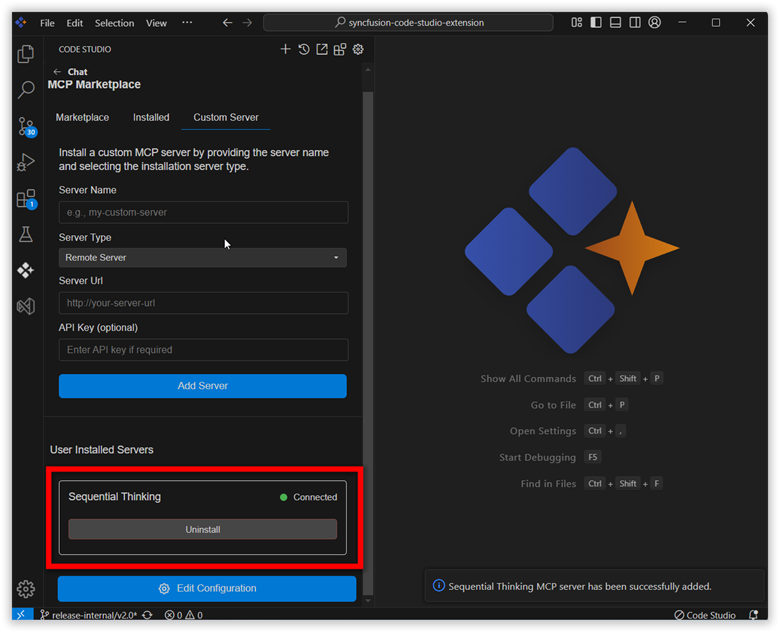Screen dimensions: 780x633
Task: Open the Testing flask view
Action: coord(26,234)
